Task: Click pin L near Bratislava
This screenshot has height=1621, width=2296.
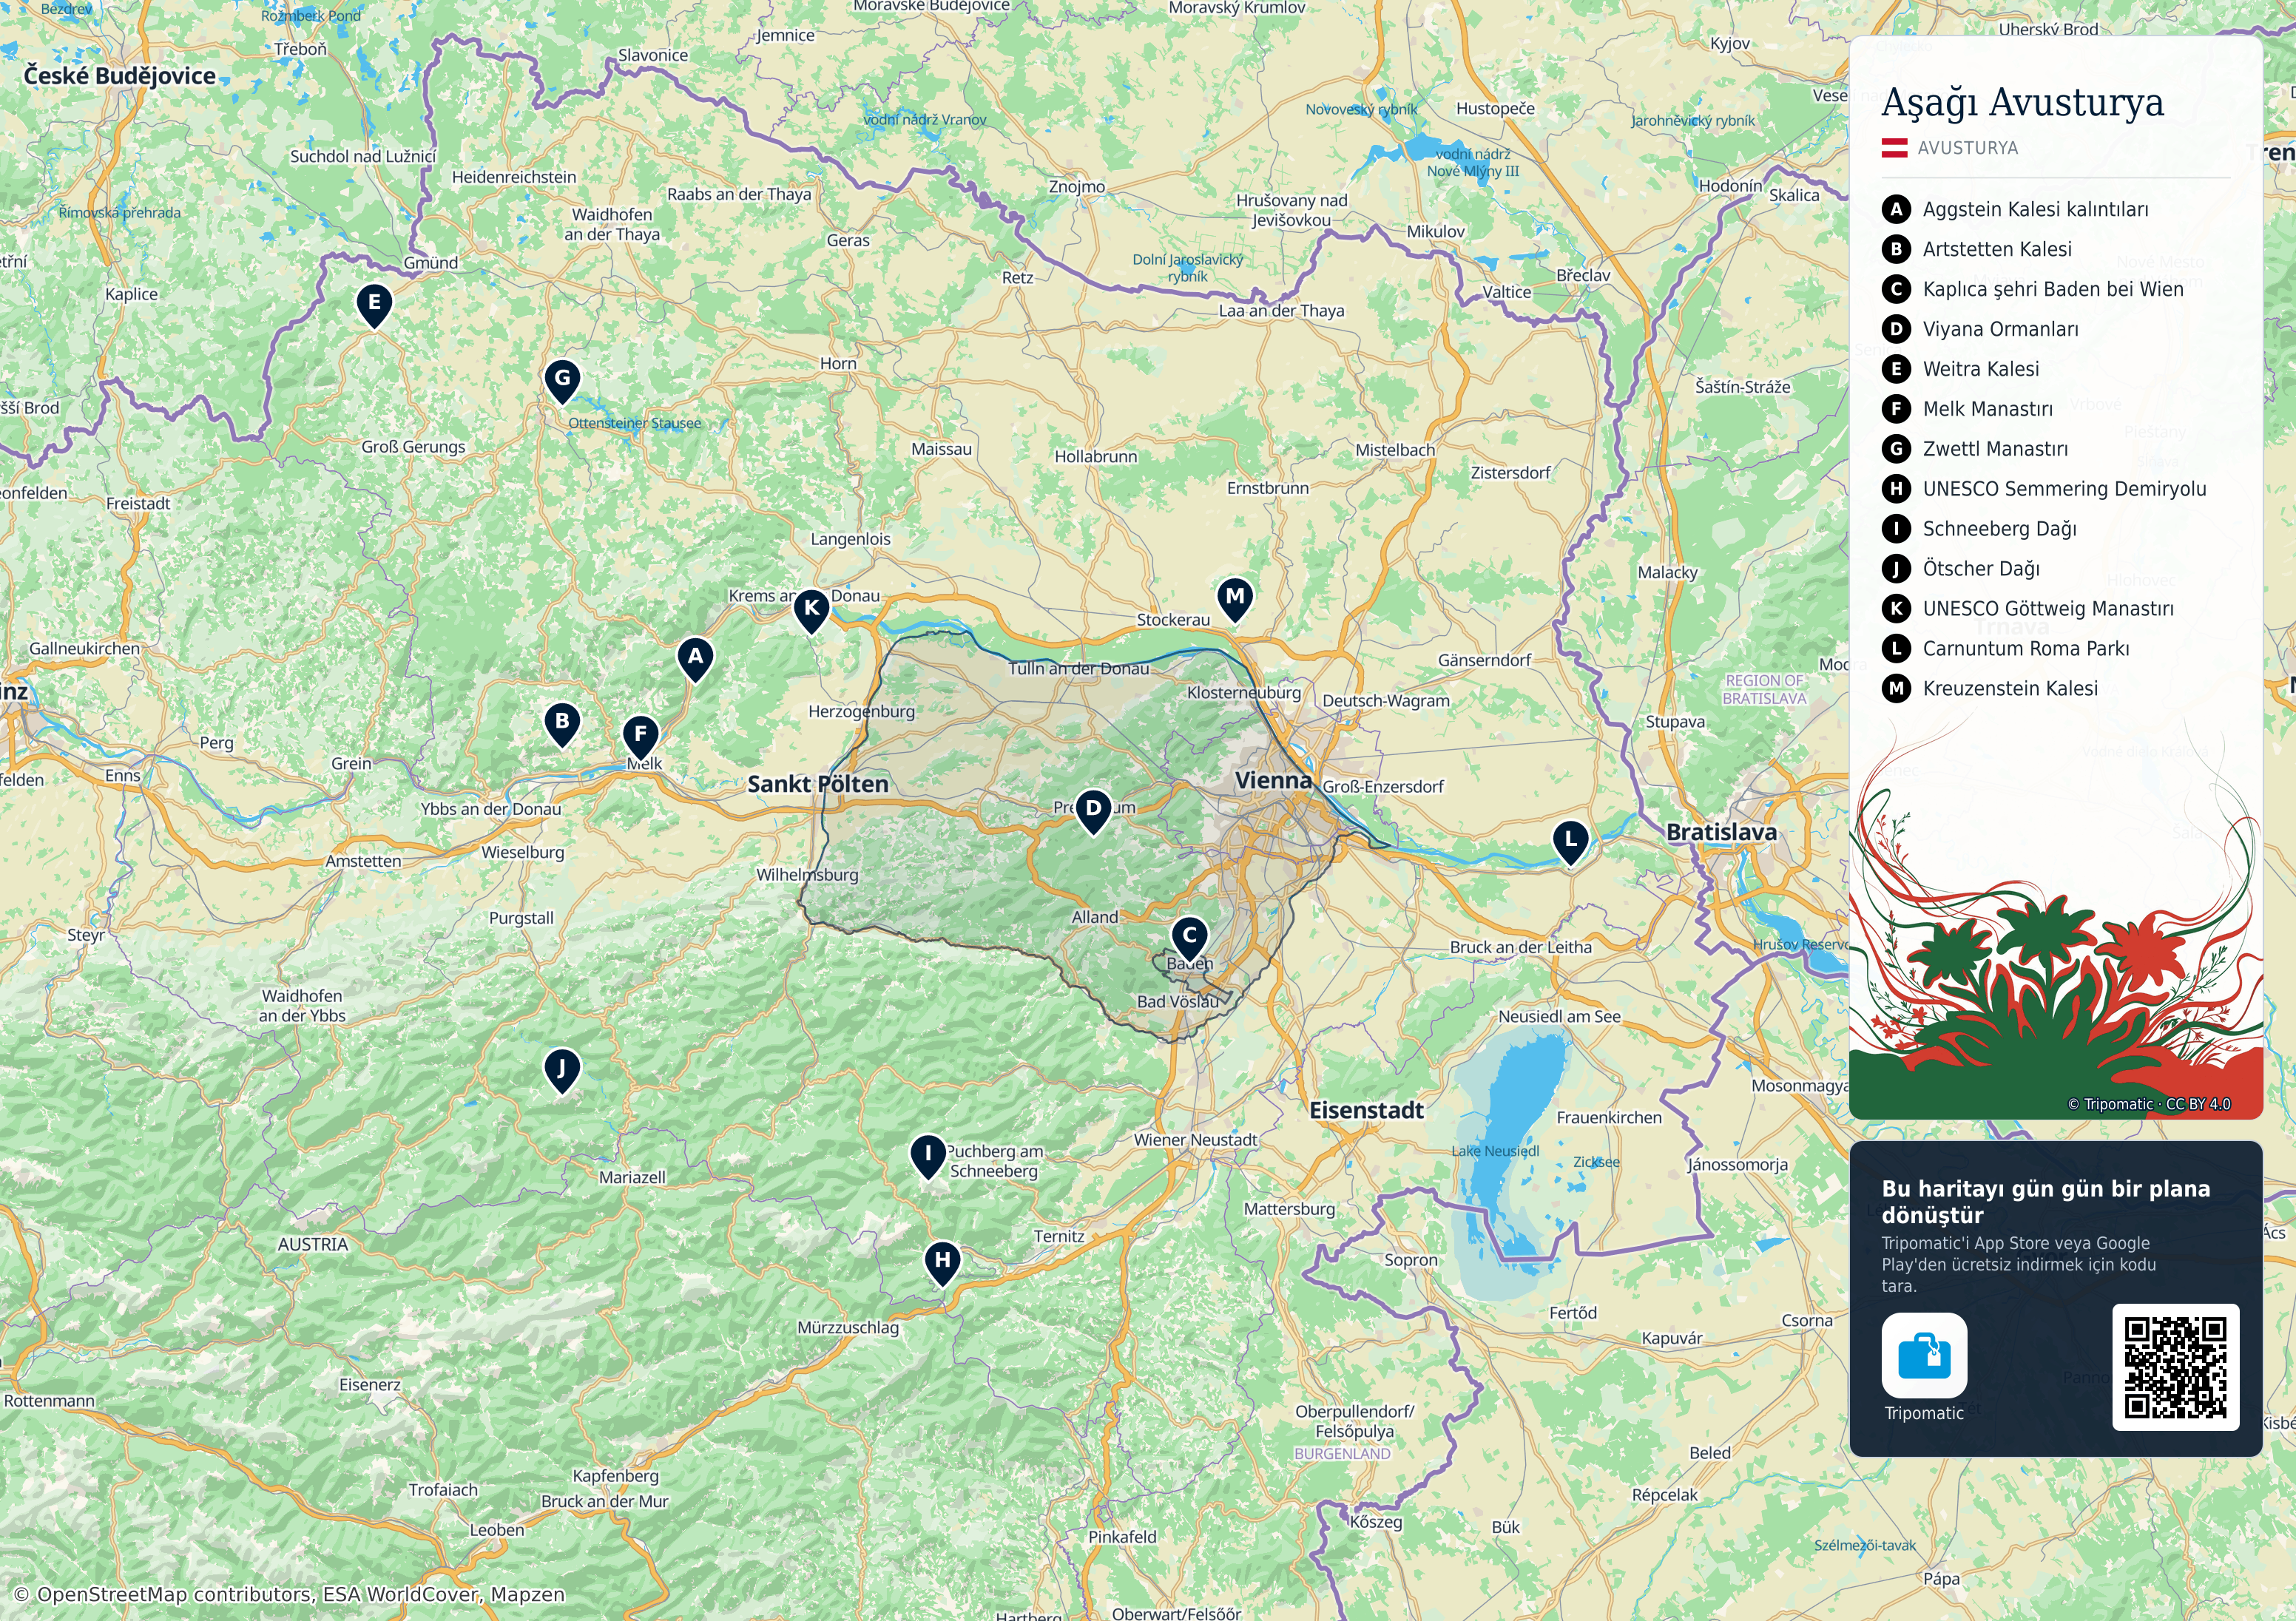Action: tap(1570, 842)
